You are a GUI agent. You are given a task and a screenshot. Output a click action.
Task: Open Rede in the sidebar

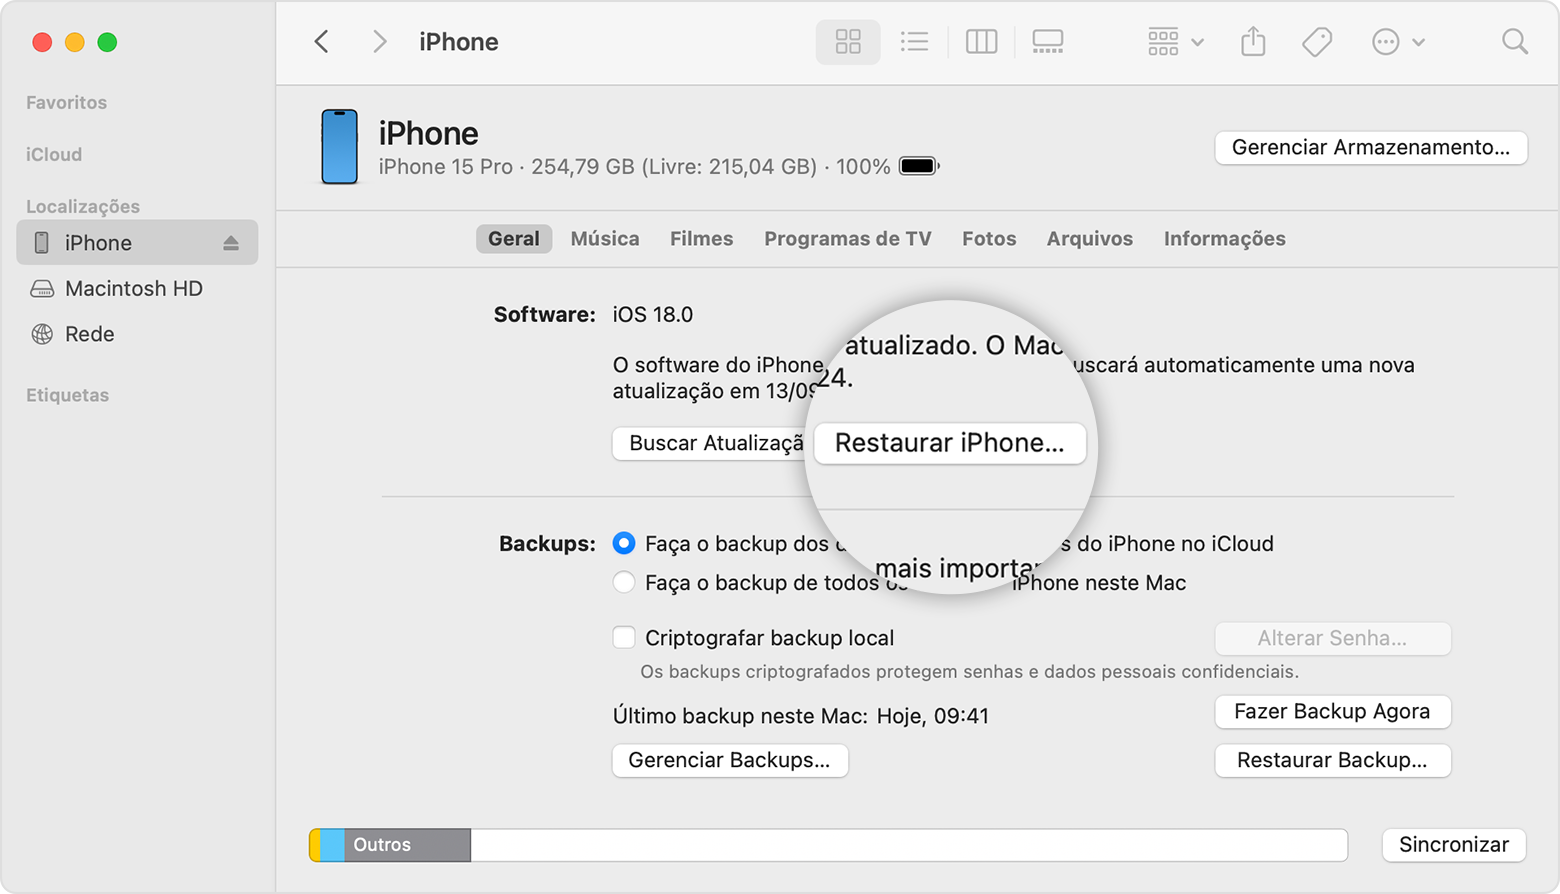point(137,334)
